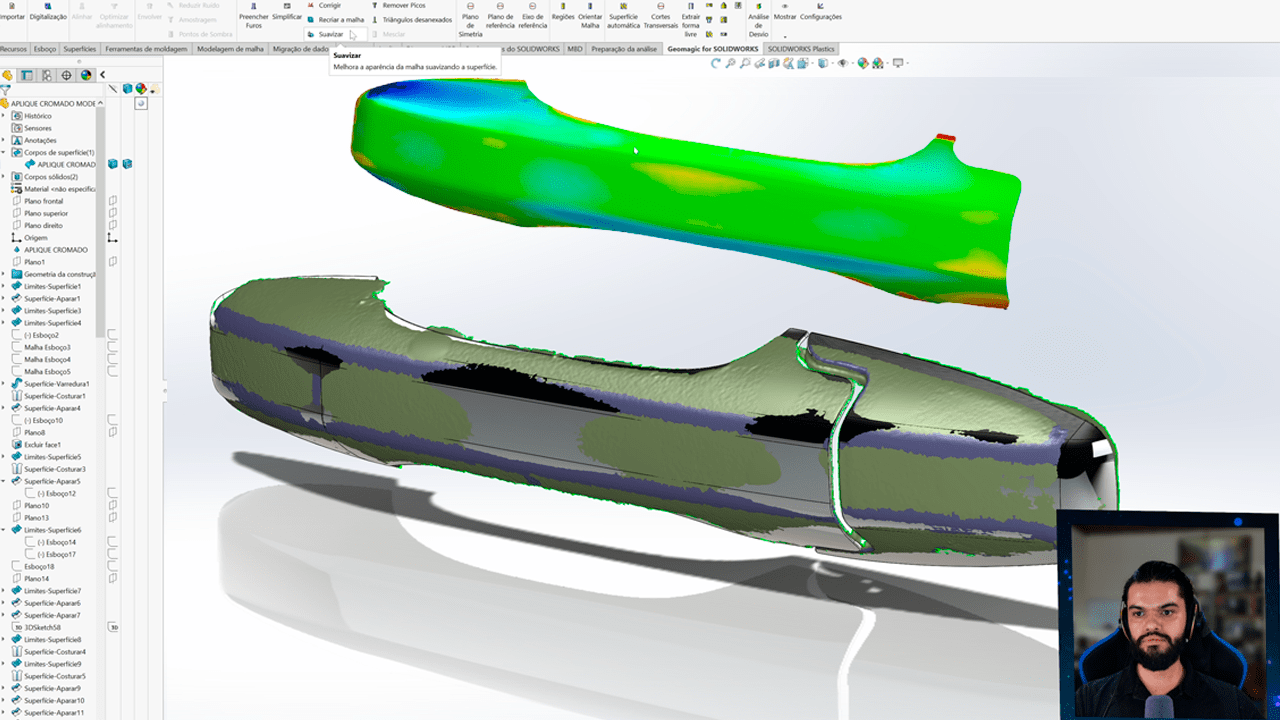The height and width of the screenshot is (720, 1280).
Task: Open the Modelagem de malha tab
Action: click(x=230, y=48)
